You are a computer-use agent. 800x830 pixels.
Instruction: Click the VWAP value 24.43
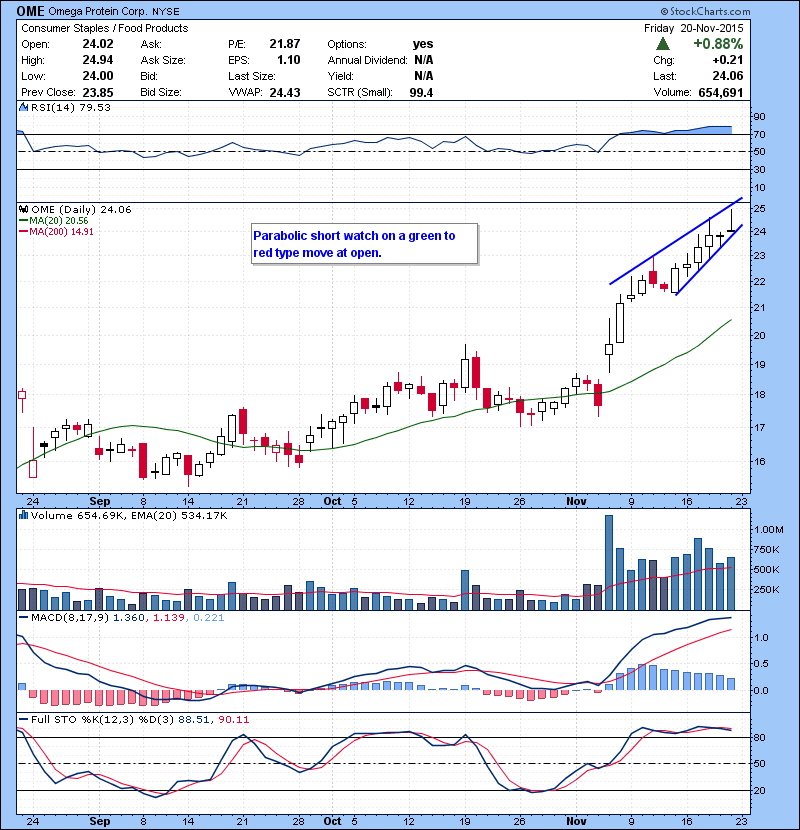285,93
